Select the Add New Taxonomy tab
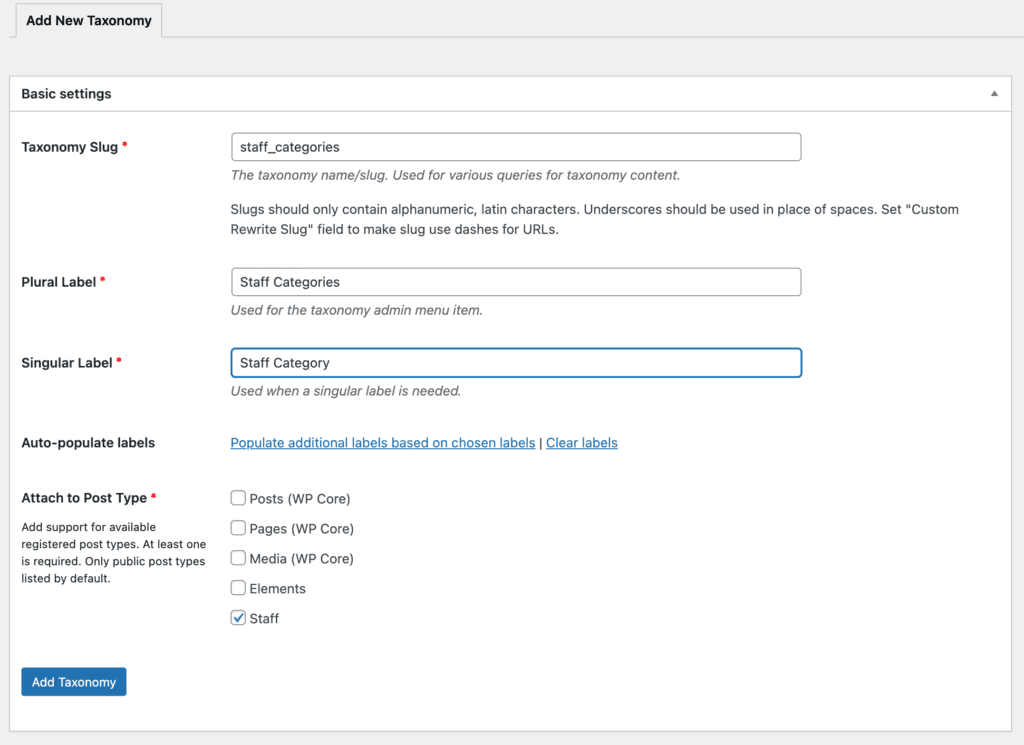 tap(89, 21)
